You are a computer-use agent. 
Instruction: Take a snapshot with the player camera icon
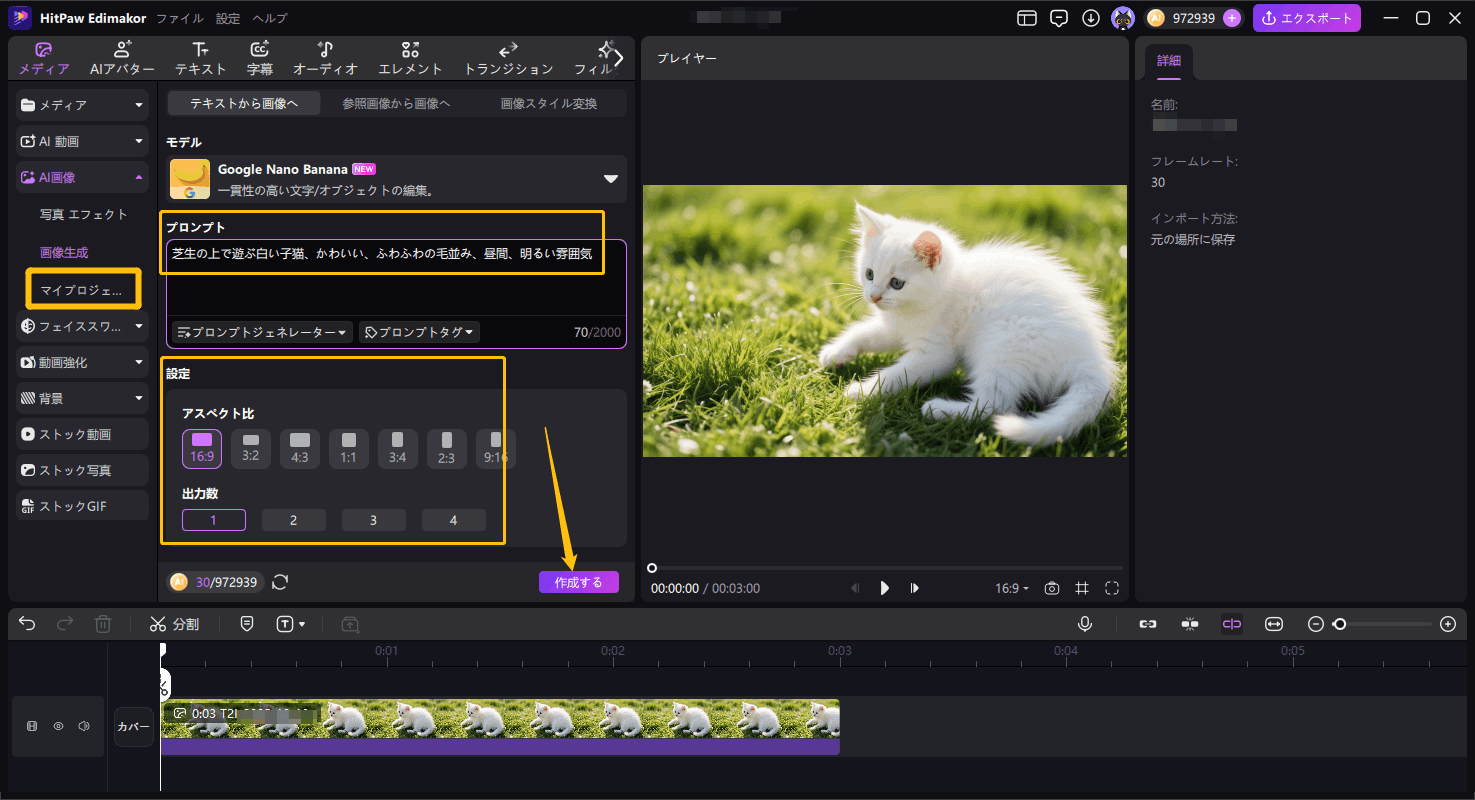pos(1051,588)
